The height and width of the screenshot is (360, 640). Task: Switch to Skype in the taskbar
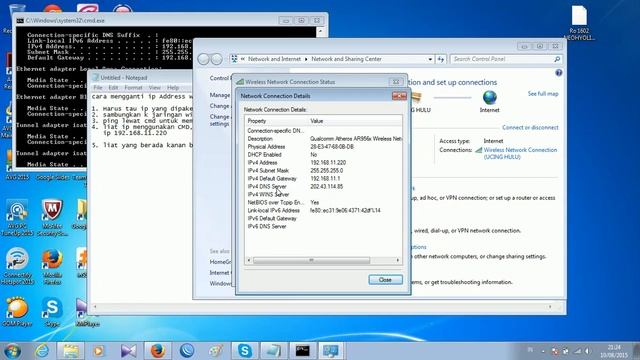tap(244, 351)
